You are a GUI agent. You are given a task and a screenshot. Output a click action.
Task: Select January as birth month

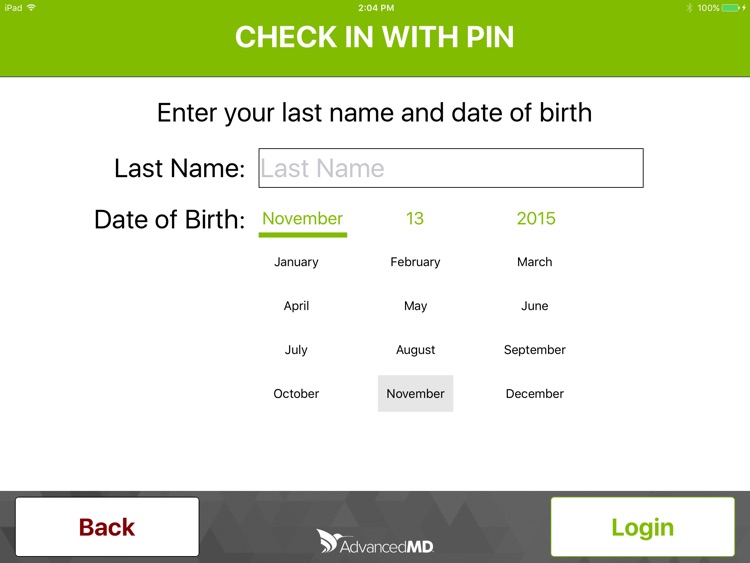296,262
